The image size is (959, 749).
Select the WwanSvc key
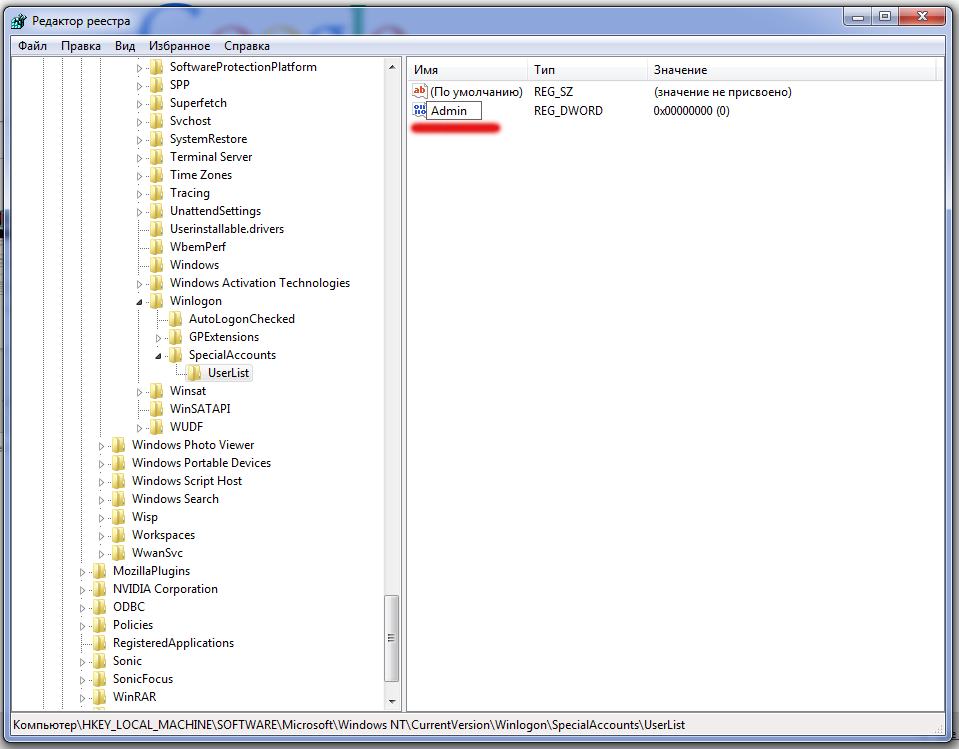157,553
